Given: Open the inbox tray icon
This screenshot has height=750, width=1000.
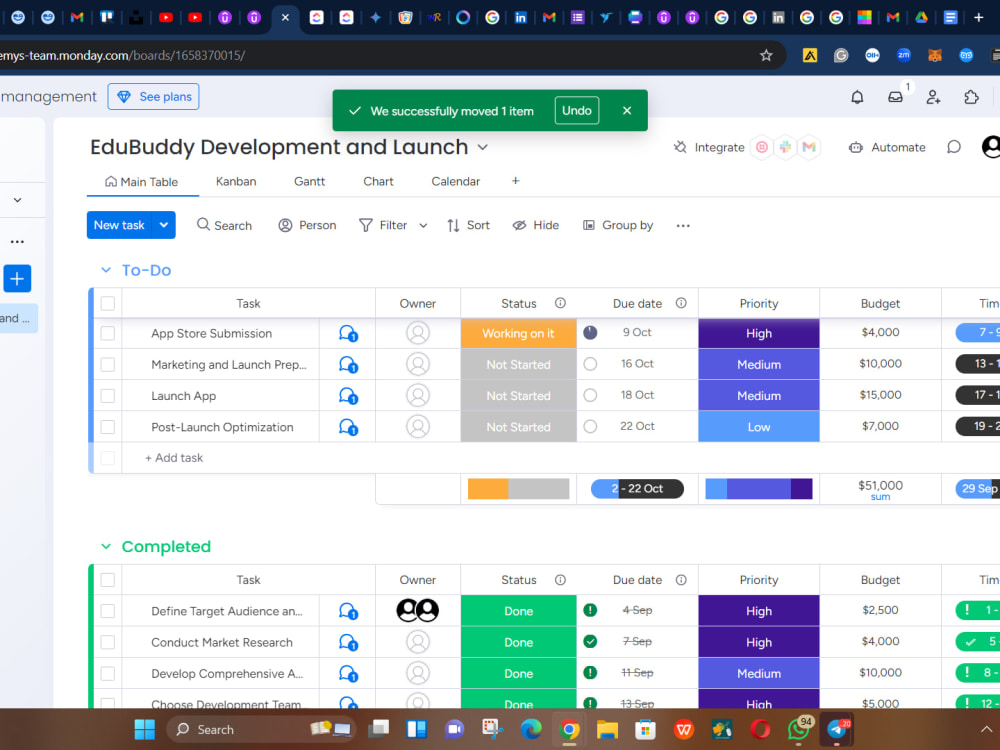Looking at the screenshot, I should pos(895,97).
